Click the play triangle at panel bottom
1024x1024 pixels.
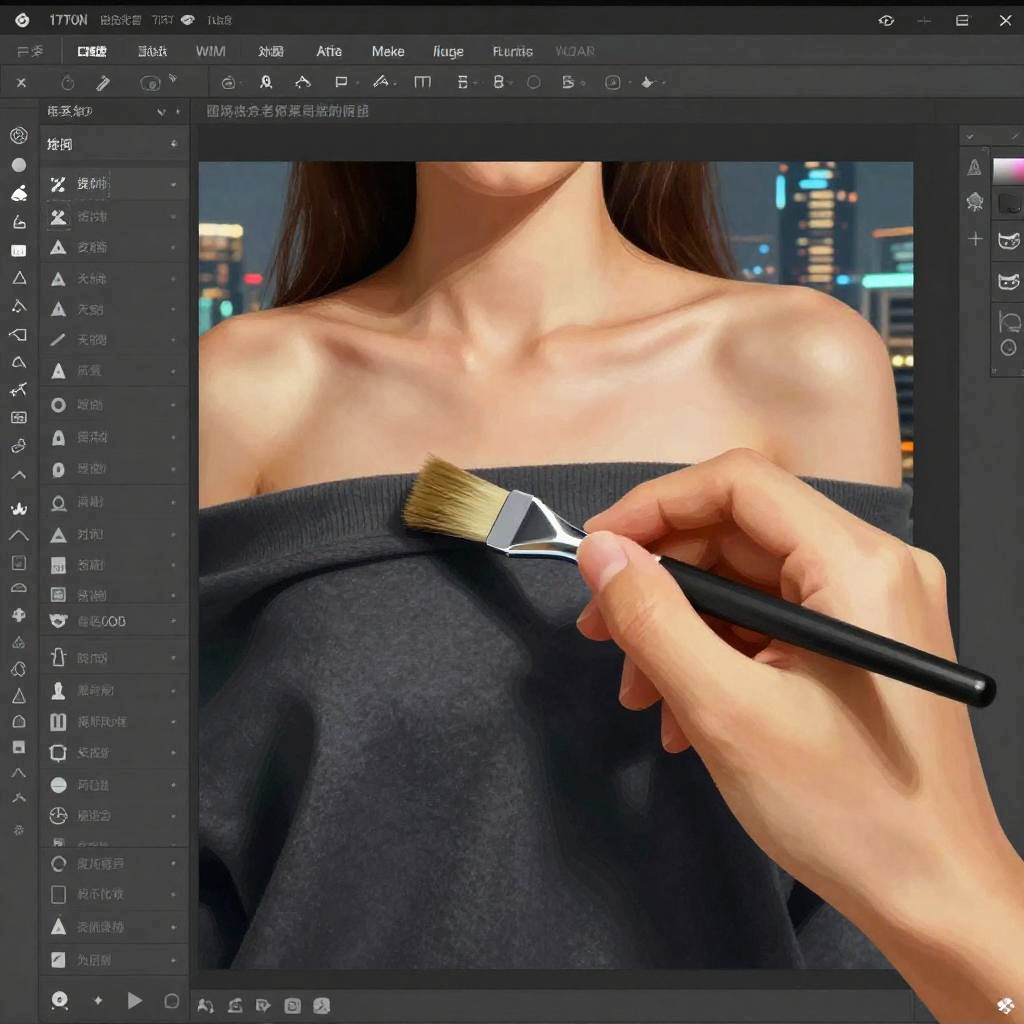coord(134,1000)
